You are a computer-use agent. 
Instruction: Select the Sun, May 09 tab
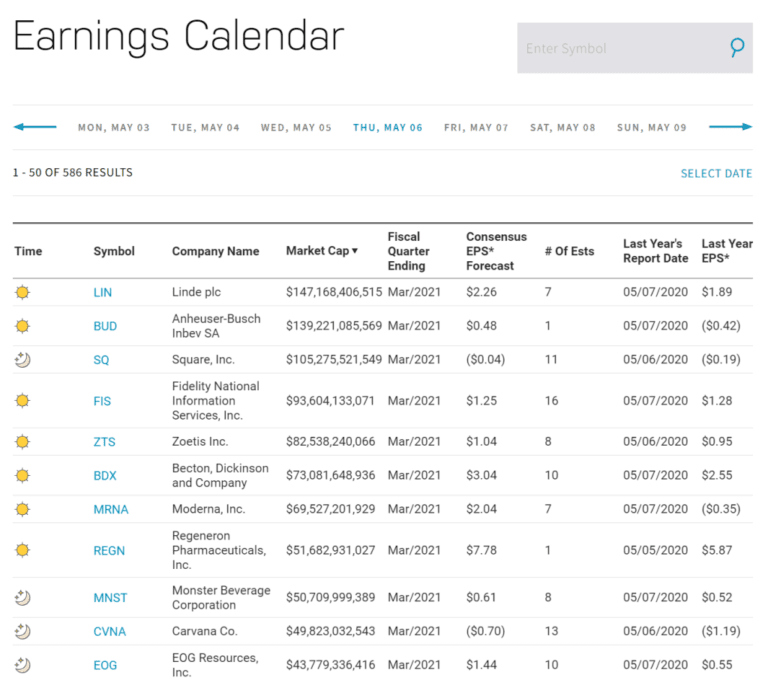(x=651, y=128)
